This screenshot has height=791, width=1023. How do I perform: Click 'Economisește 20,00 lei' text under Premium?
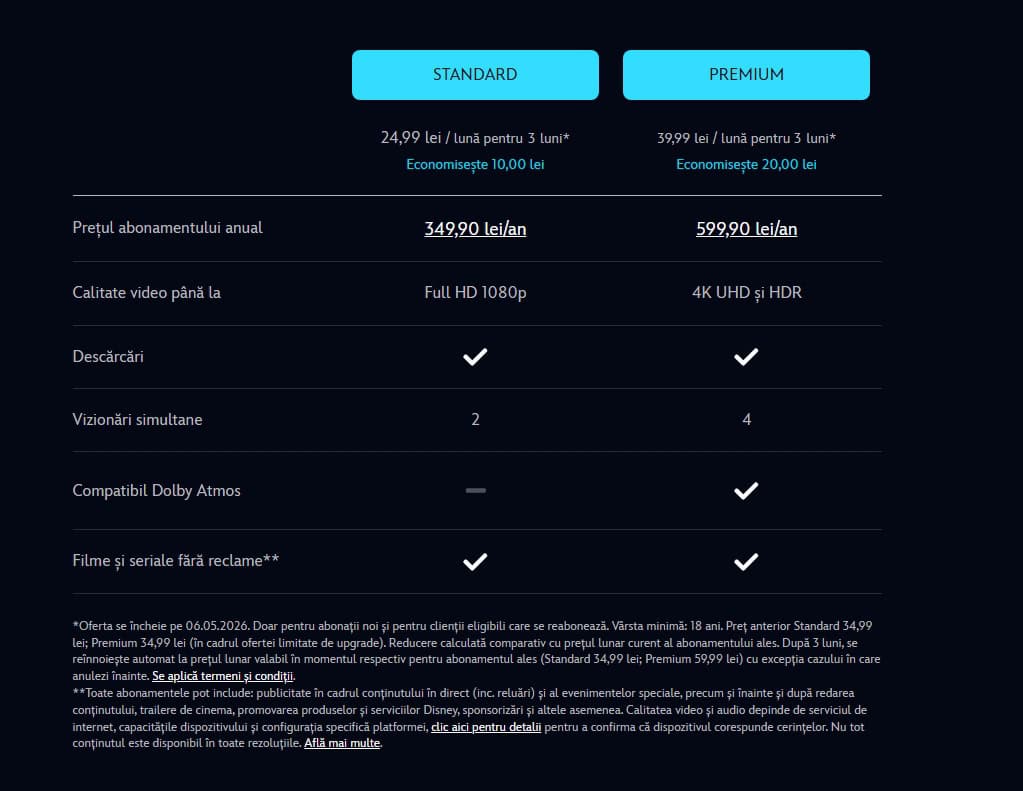point(746,164)
